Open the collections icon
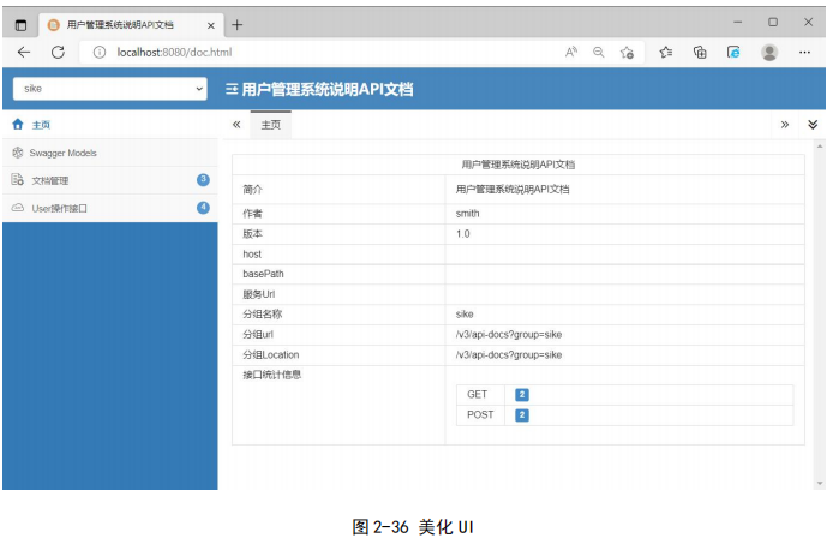Image resolution: width=839 pixels, height=550 pixels. pyautogui.click(x=700, y=52)
